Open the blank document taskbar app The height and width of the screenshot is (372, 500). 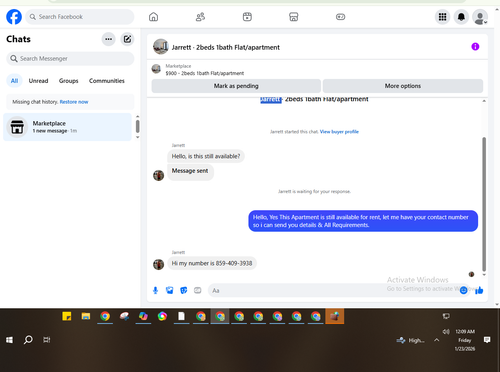click(181, 316)
